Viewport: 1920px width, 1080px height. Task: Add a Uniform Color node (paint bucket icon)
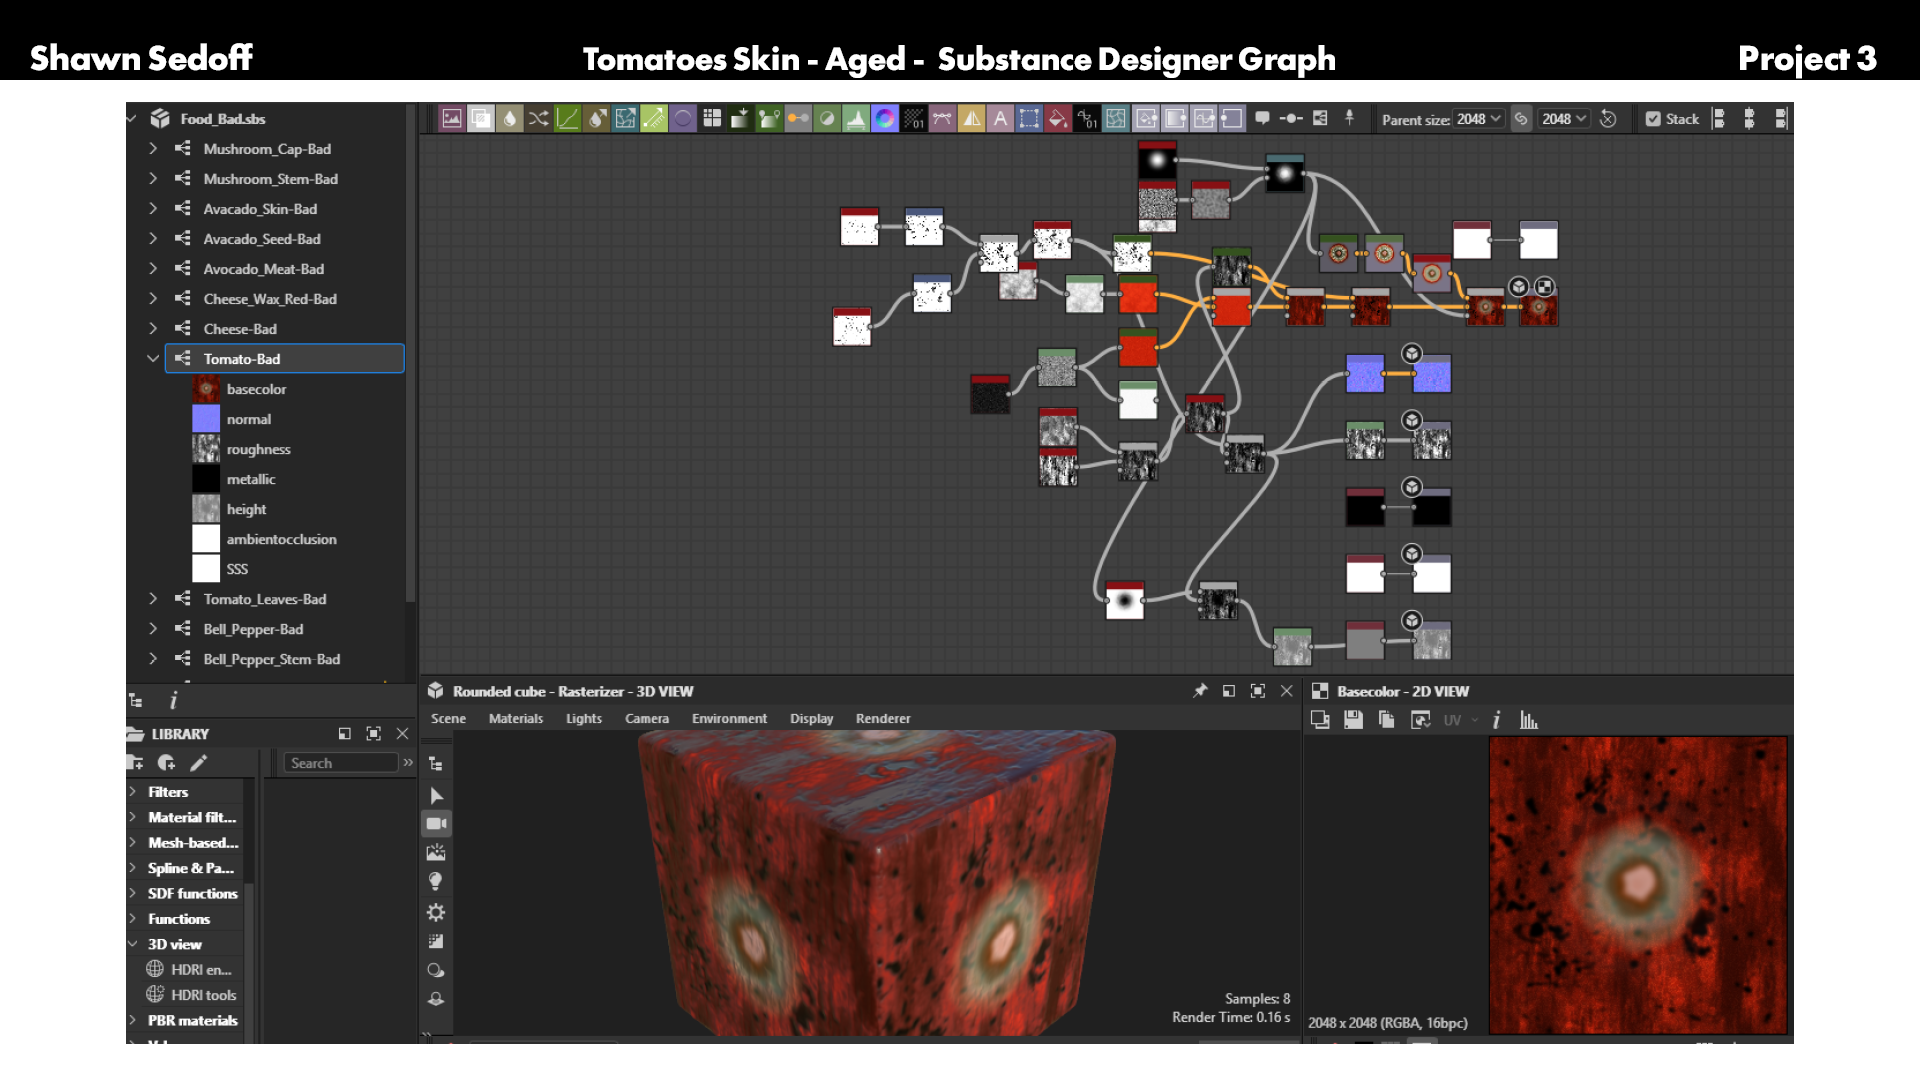click(1058, 119)
